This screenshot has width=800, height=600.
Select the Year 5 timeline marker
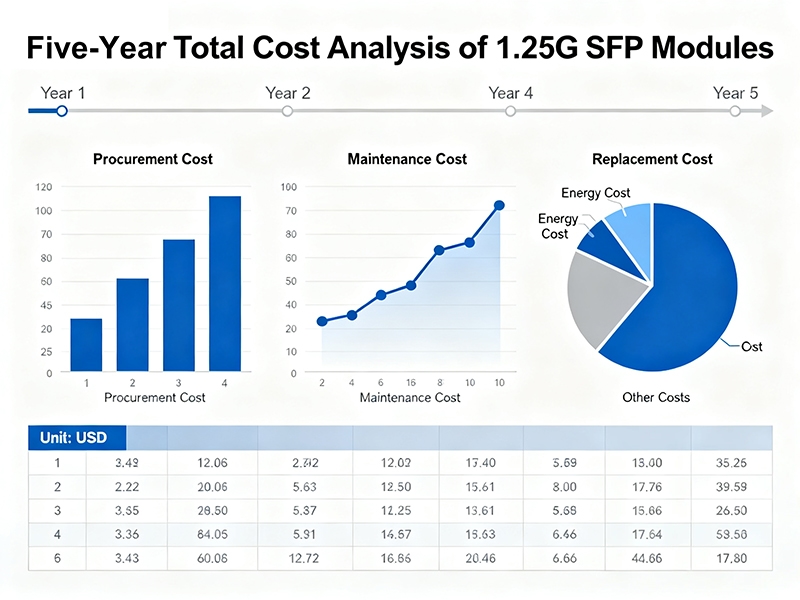tap(735, 111)
